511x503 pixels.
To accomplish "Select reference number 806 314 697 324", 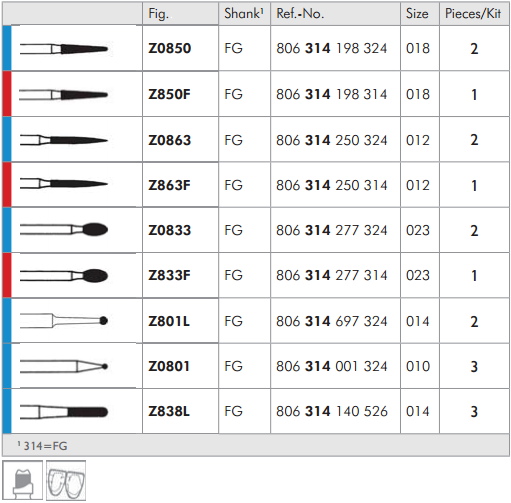I will (332, 321).
